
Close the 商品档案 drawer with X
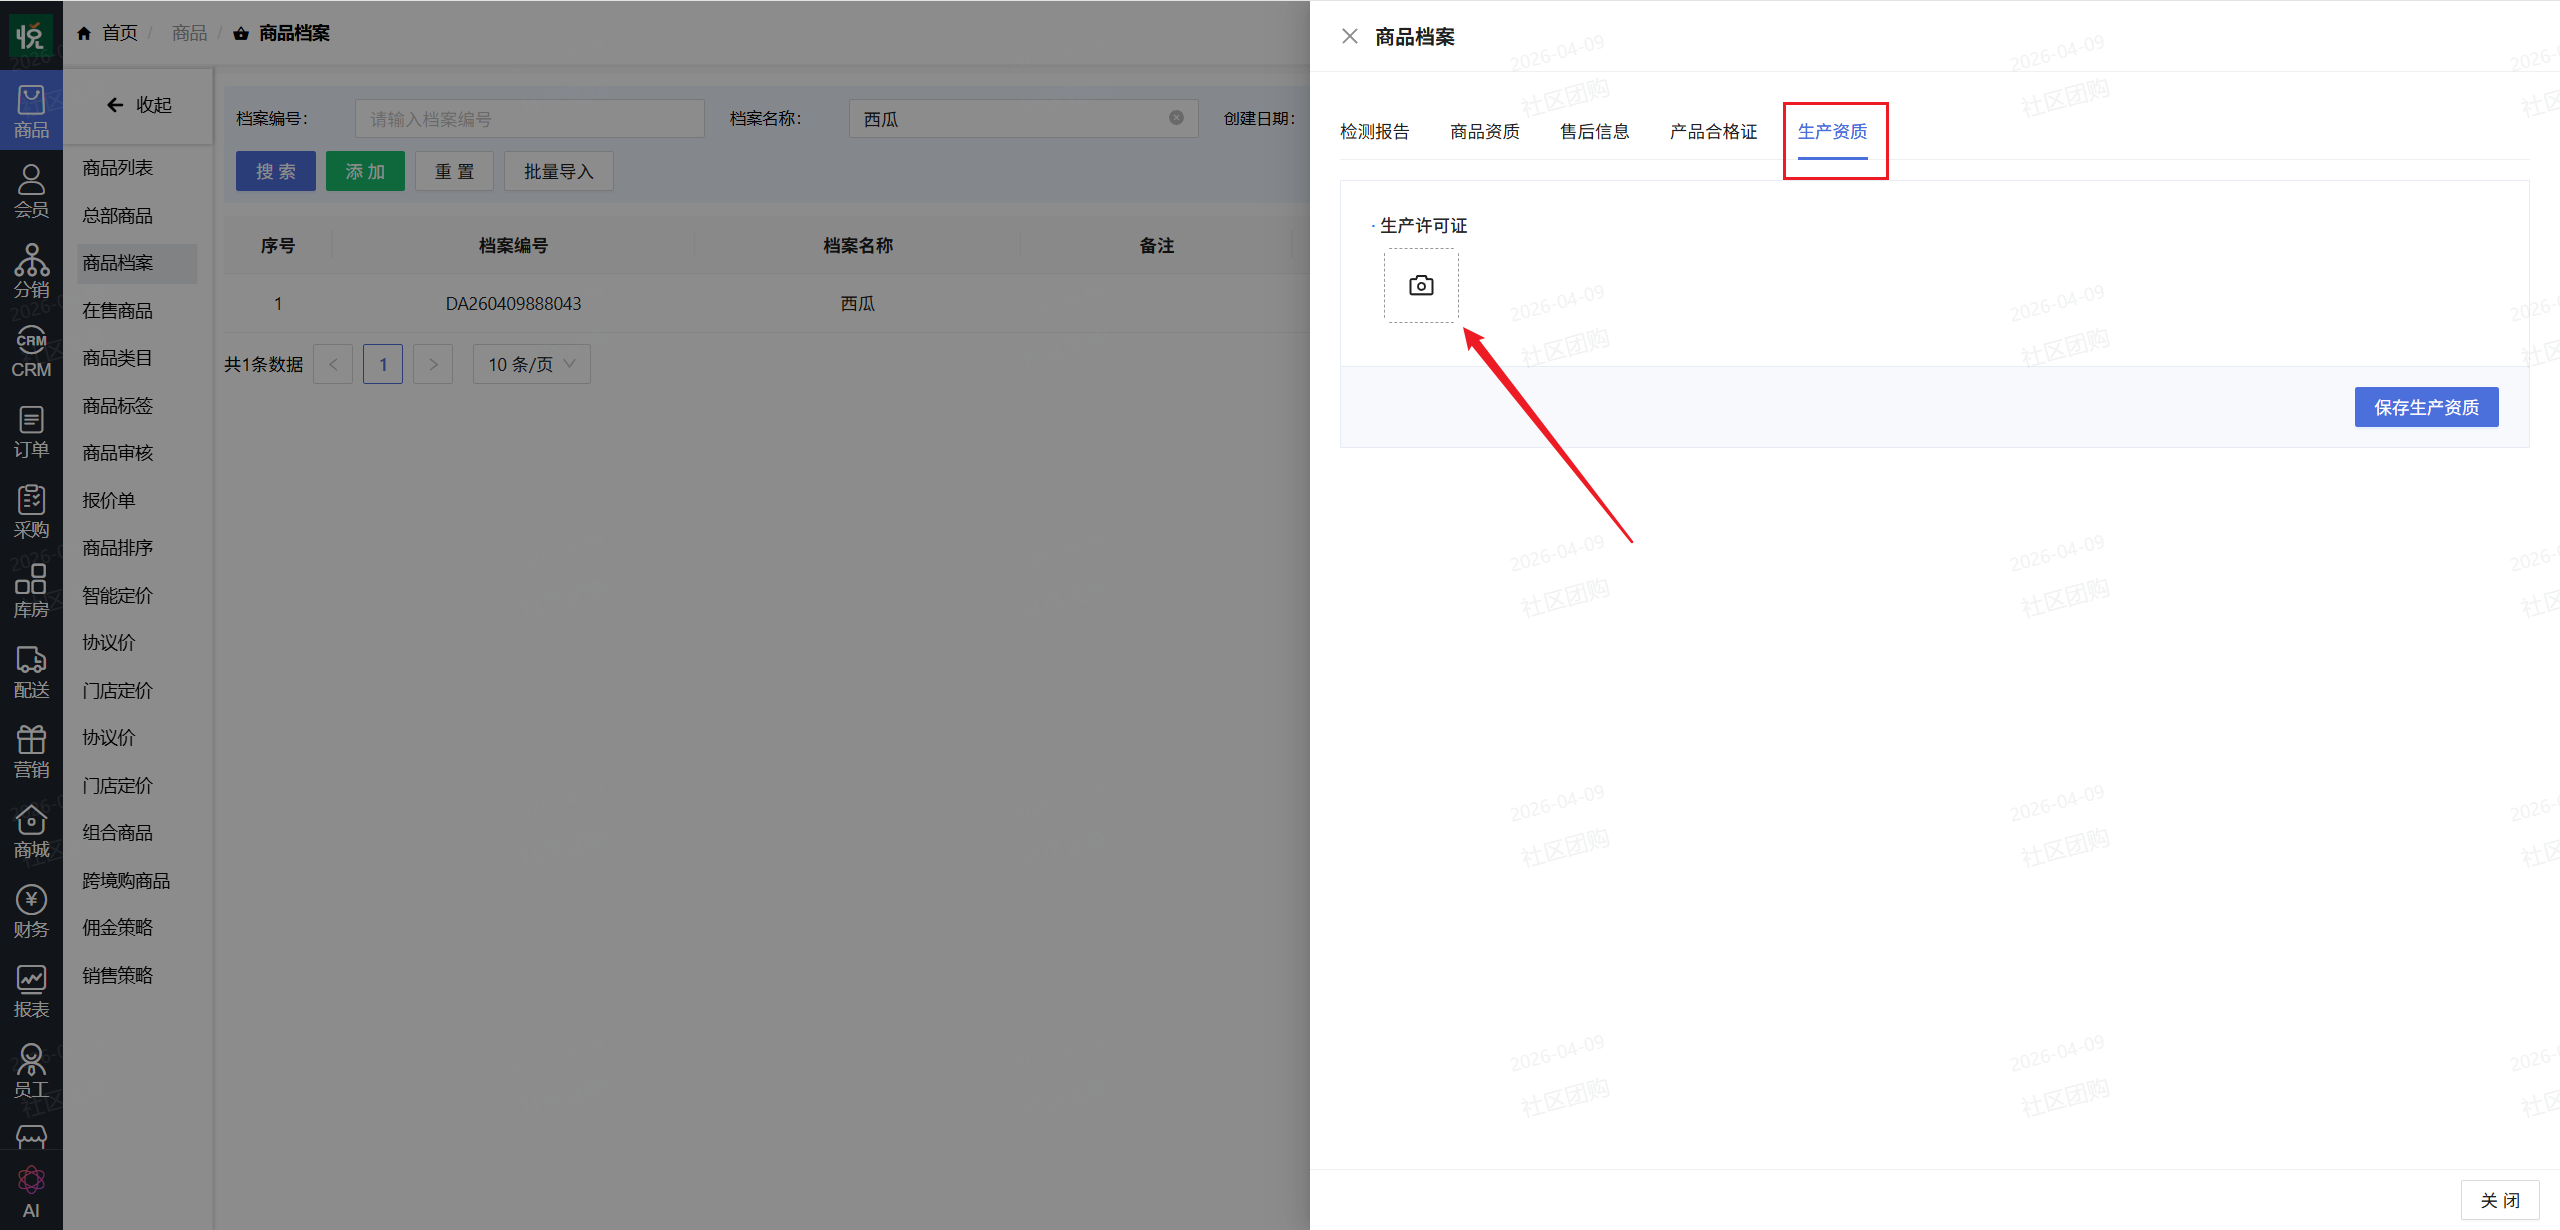[1349, 37]
